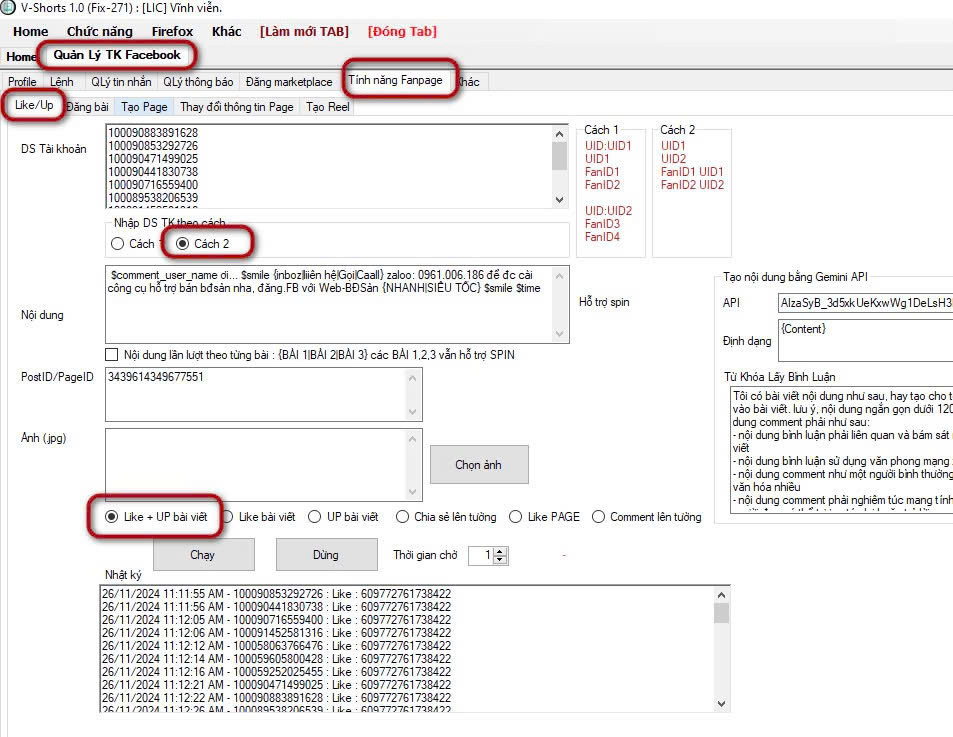Open the Firefox menu
This screenshot has height=737, width=953.
pyautogui.click(x=173, y=32)
